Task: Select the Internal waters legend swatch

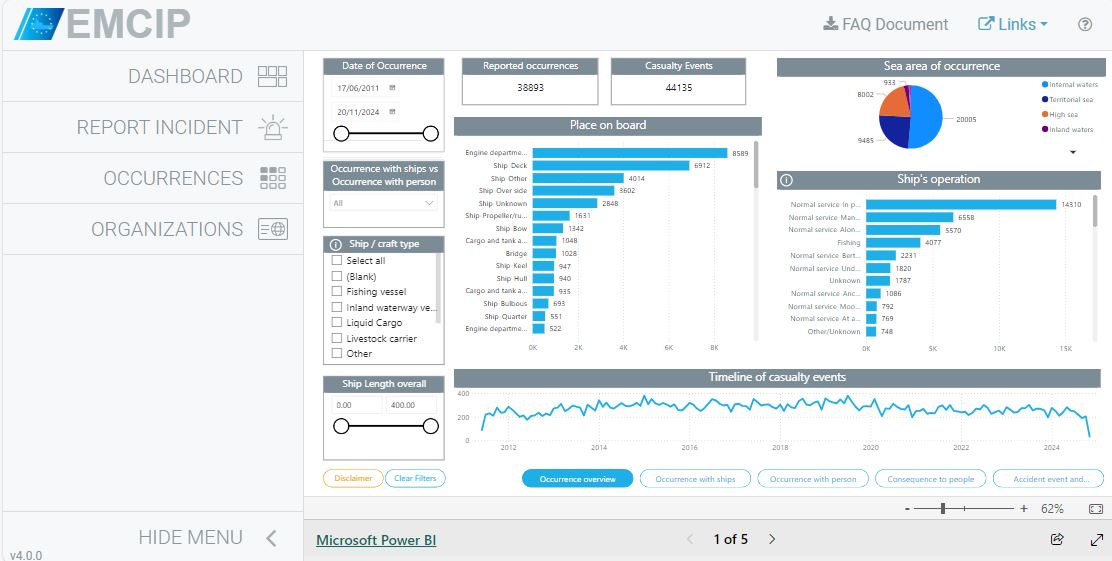Action: pos(1045,84)
